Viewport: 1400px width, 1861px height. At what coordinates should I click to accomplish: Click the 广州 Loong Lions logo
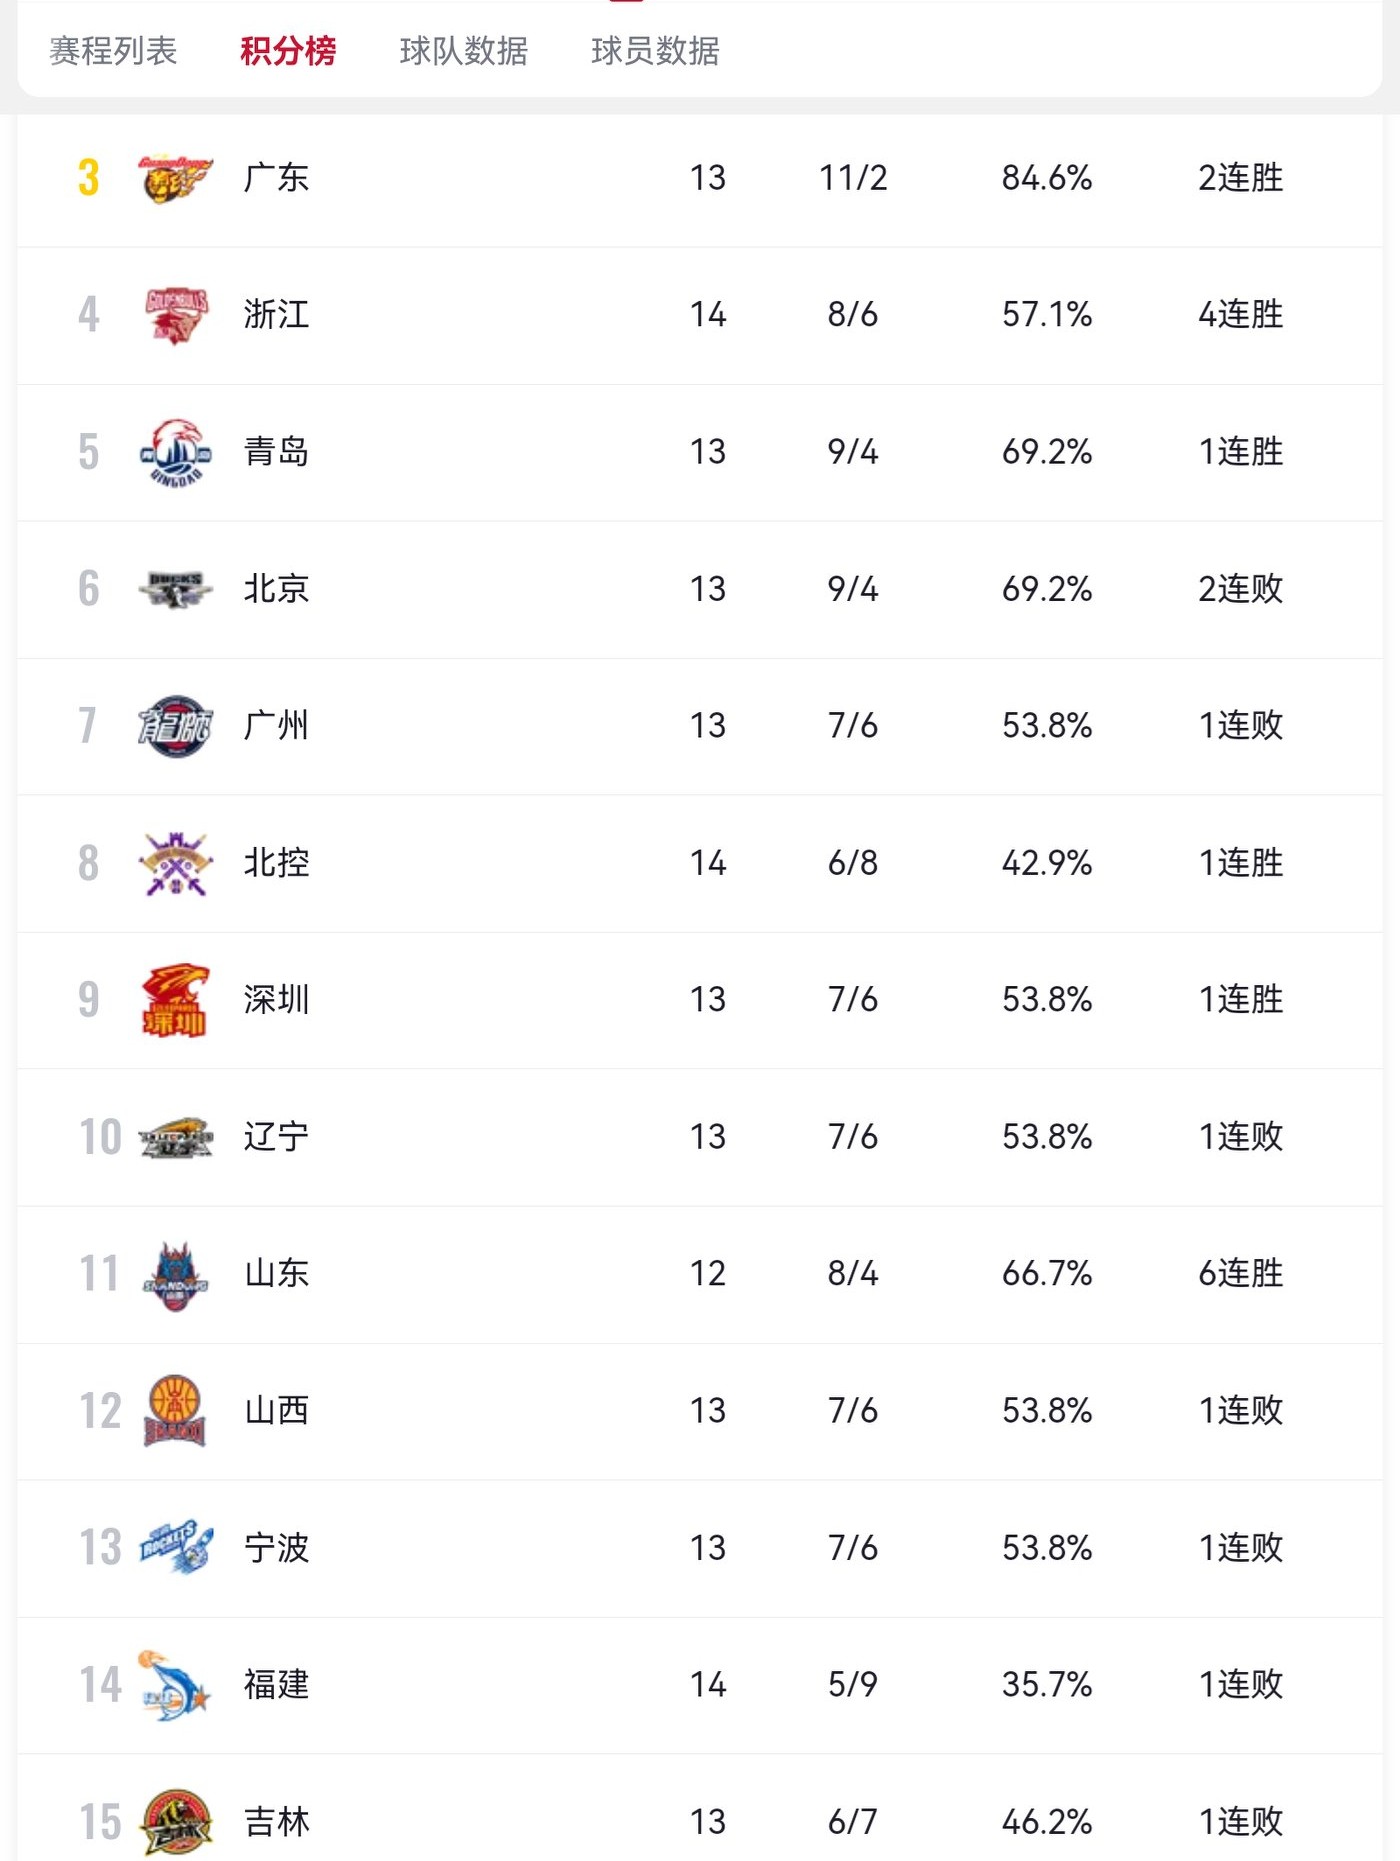tap(175, 726)
